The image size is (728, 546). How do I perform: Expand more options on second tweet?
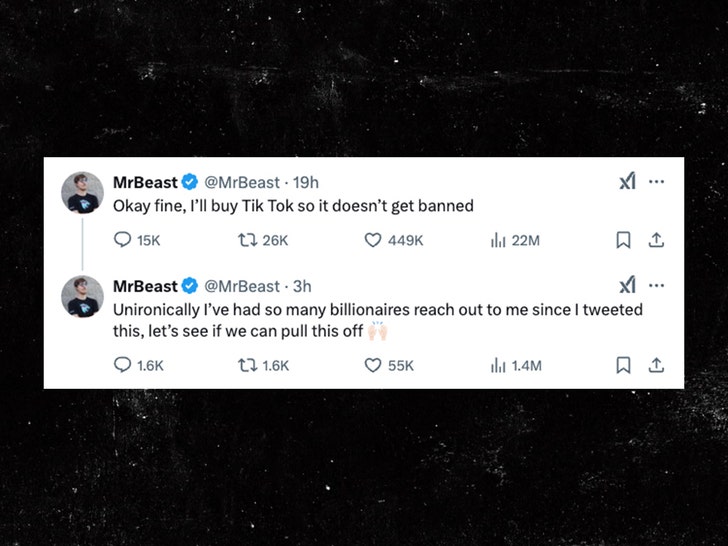point(657,286)
